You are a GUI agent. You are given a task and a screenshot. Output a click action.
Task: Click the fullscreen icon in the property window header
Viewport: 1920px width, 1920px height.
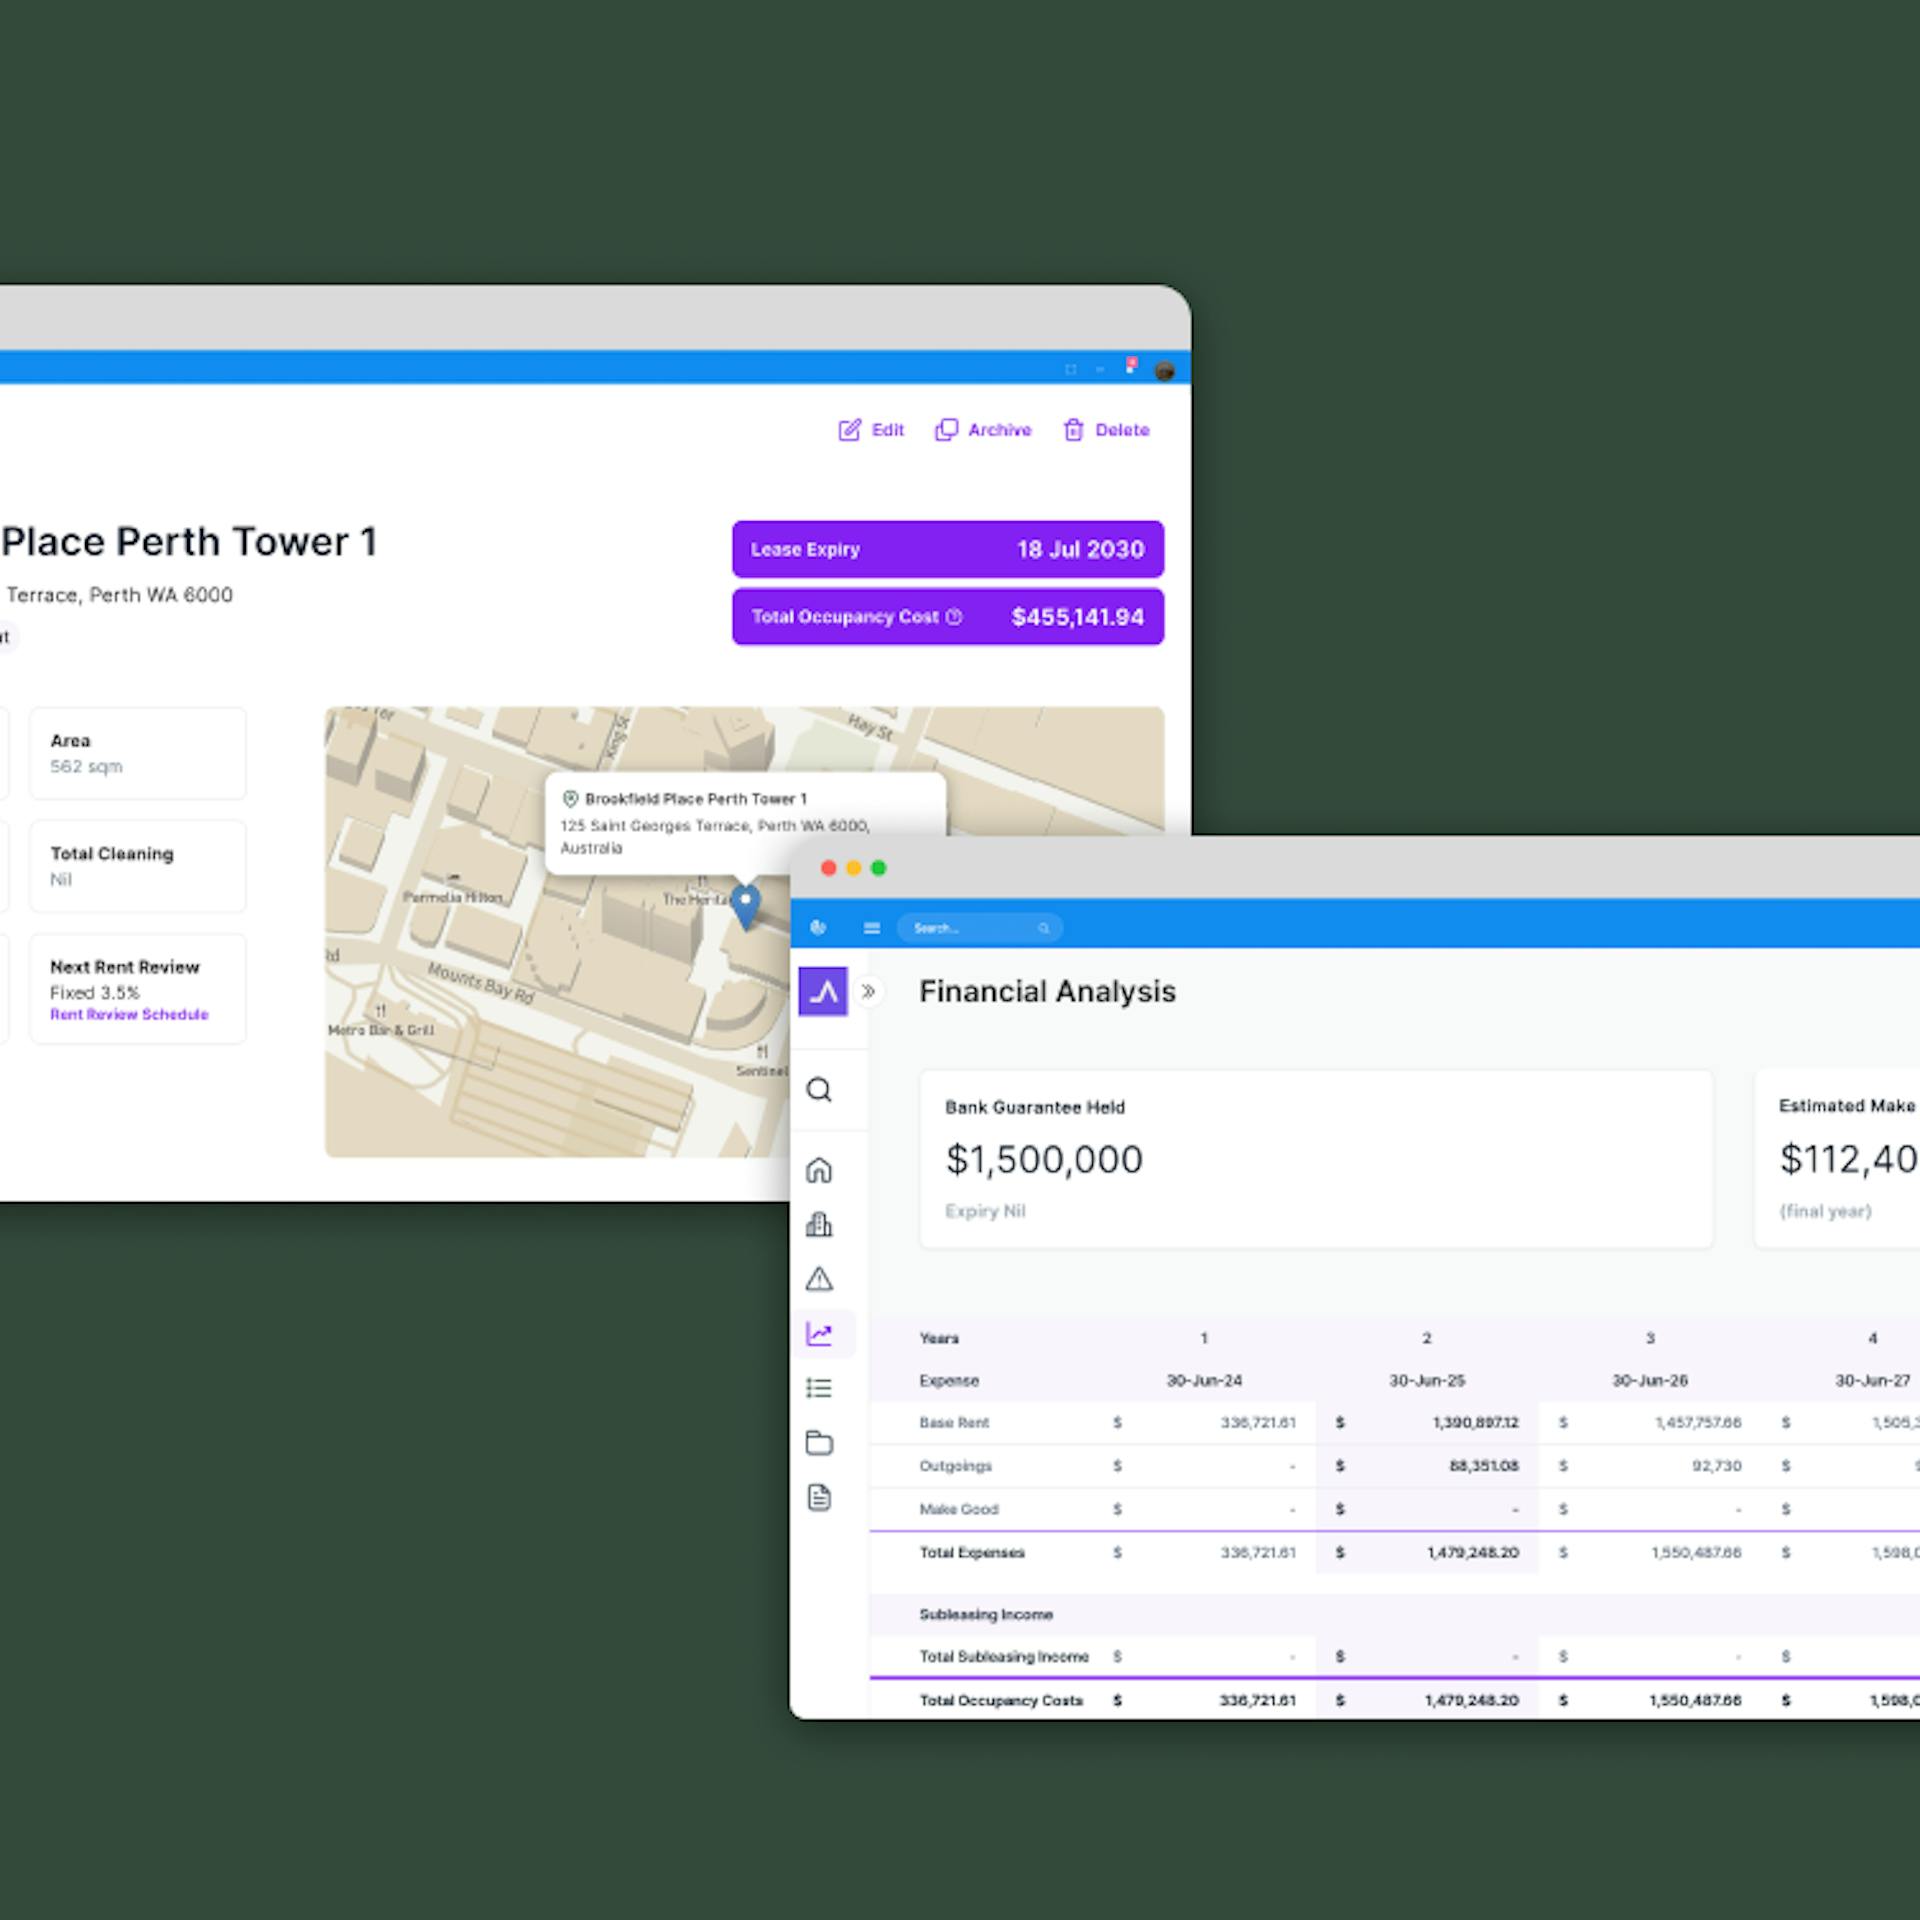pos(1071,369)
